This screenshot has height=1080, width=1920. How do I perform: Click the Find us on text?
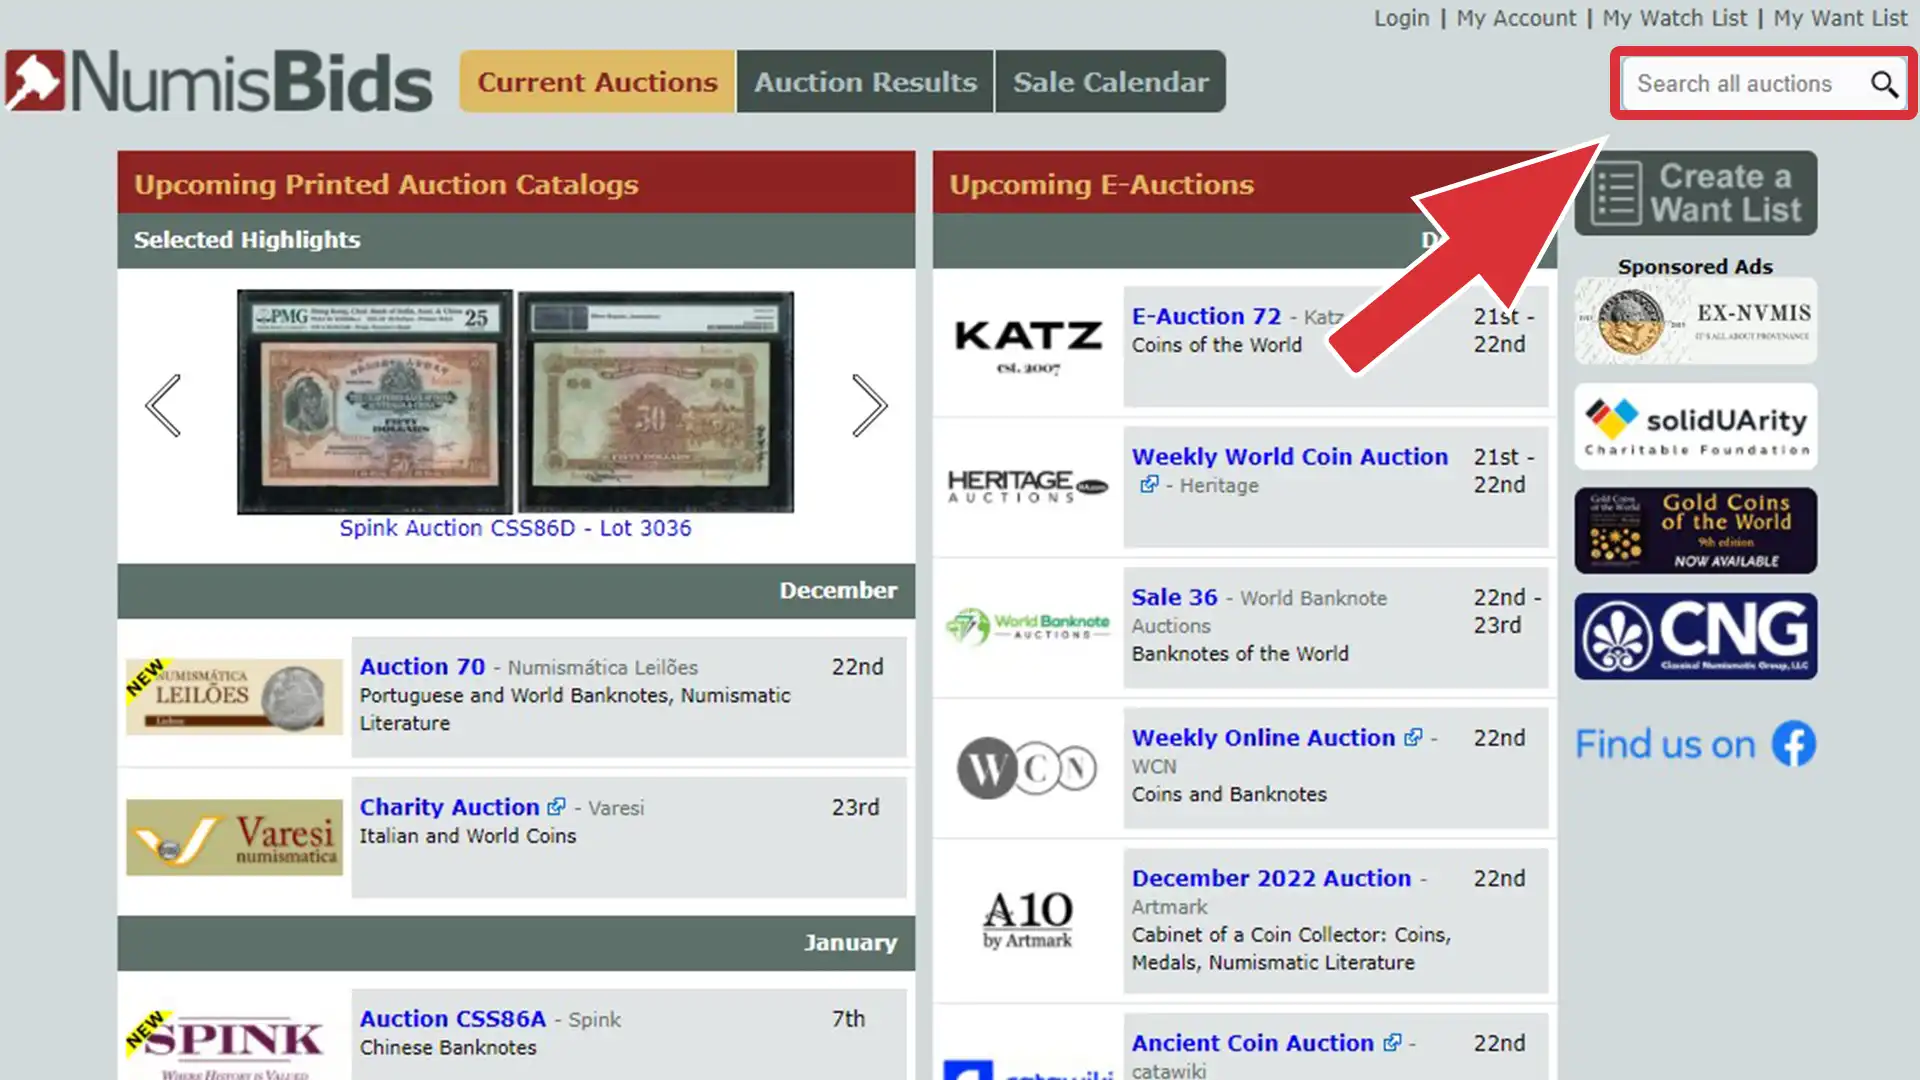(x=1665, y=744)
